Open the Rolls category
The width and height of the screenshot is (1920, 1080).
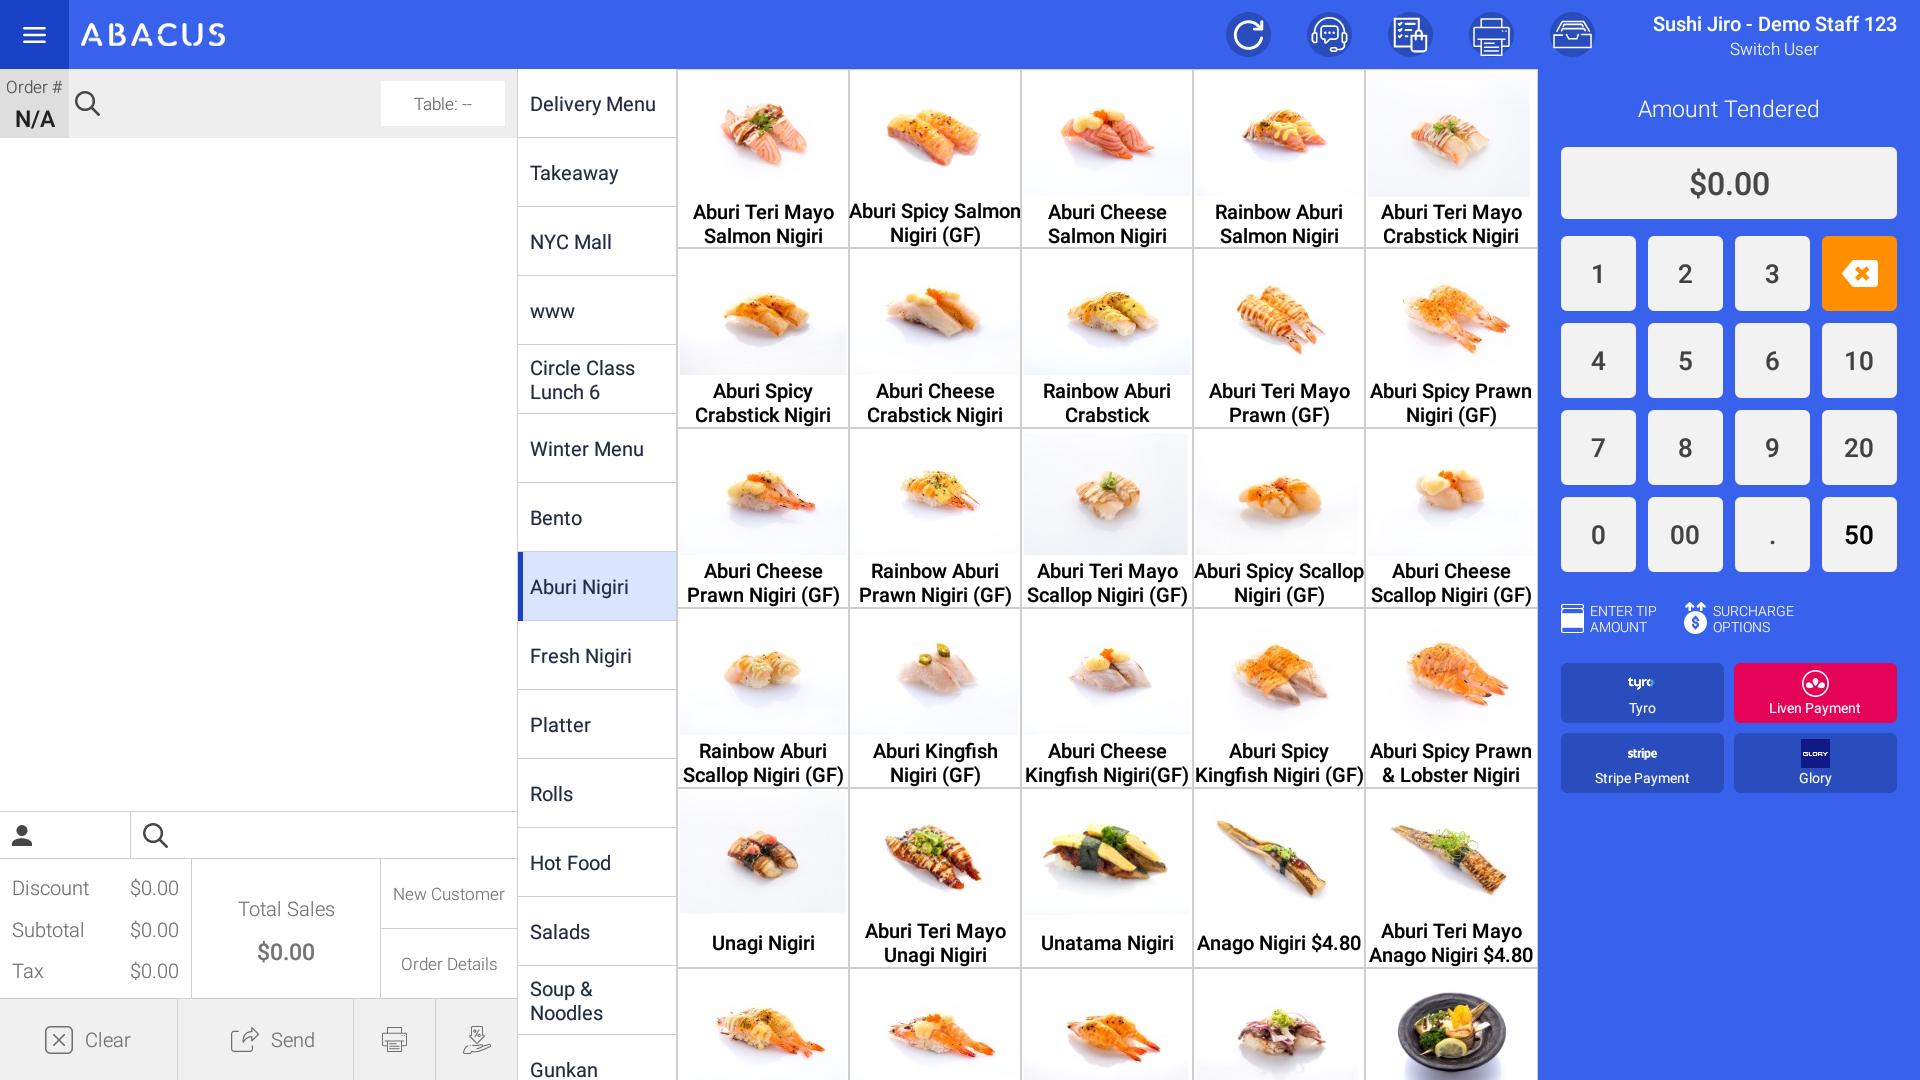click(597, 794)
